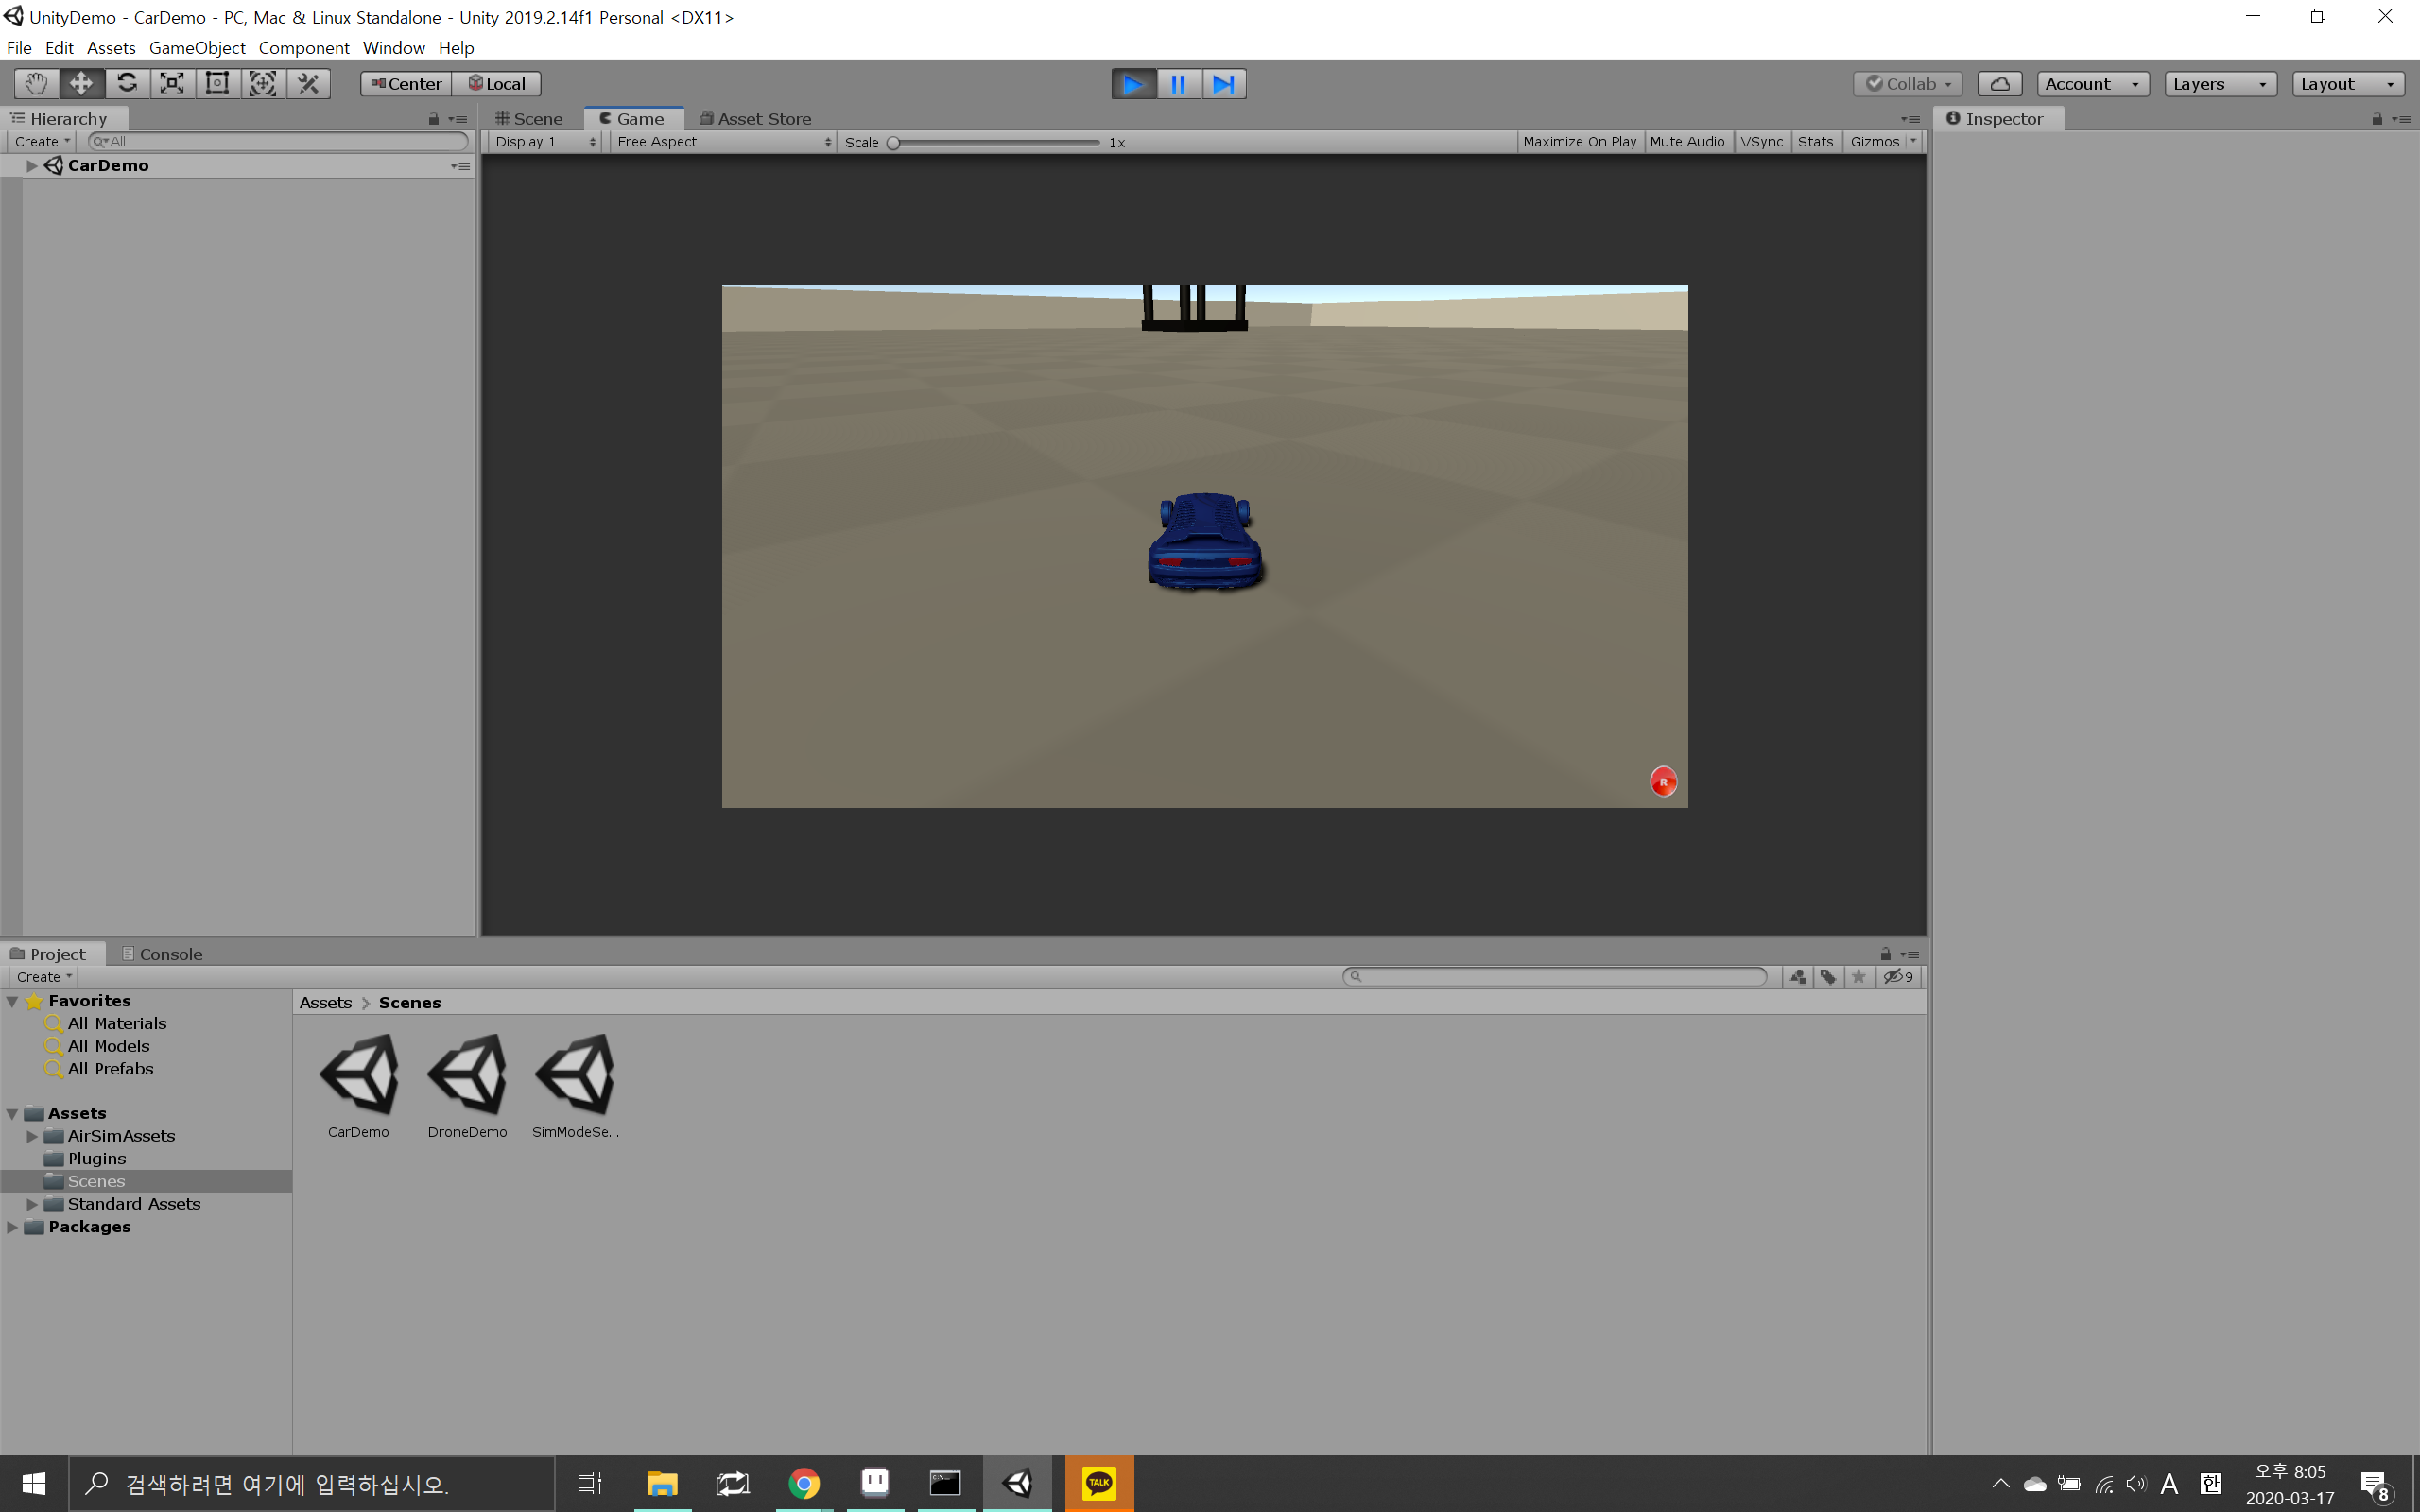Expand the CarDemo scene in Hierarchy
This screenshot has width=2420, height=1512.
(32, 166)
